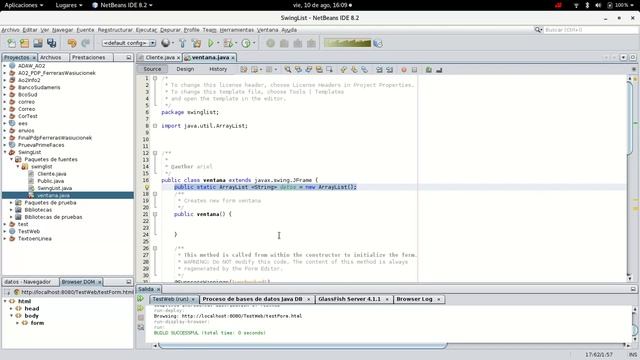Toggle Highlight Search in editor toolbar
This screenshot has height=360, width=640.
click(x=319, y=69)
